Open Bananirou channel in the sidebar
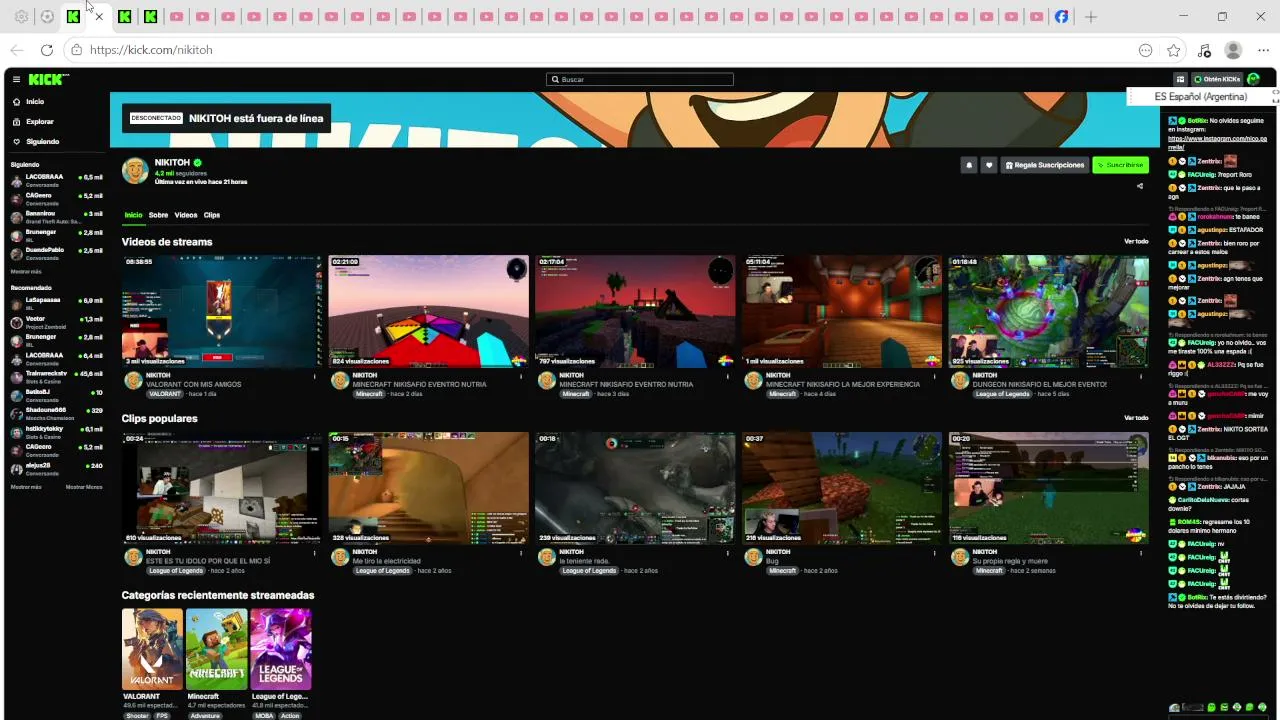 (x=56, y=217)
